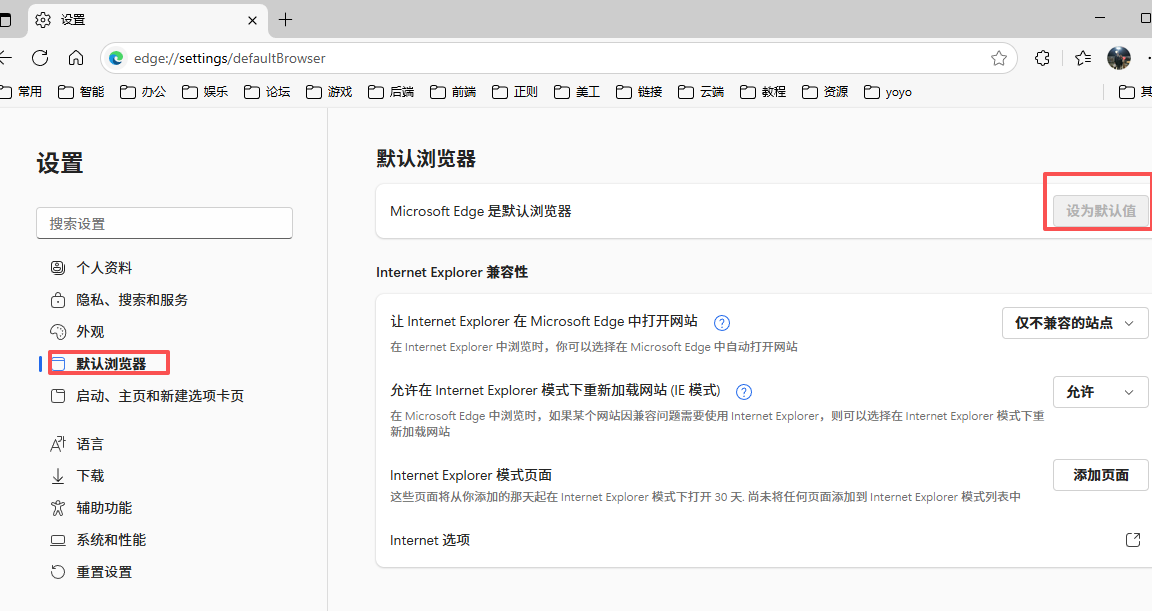Open new tab with plus icon
The image size is (1152, 611).
coord(286,20)
